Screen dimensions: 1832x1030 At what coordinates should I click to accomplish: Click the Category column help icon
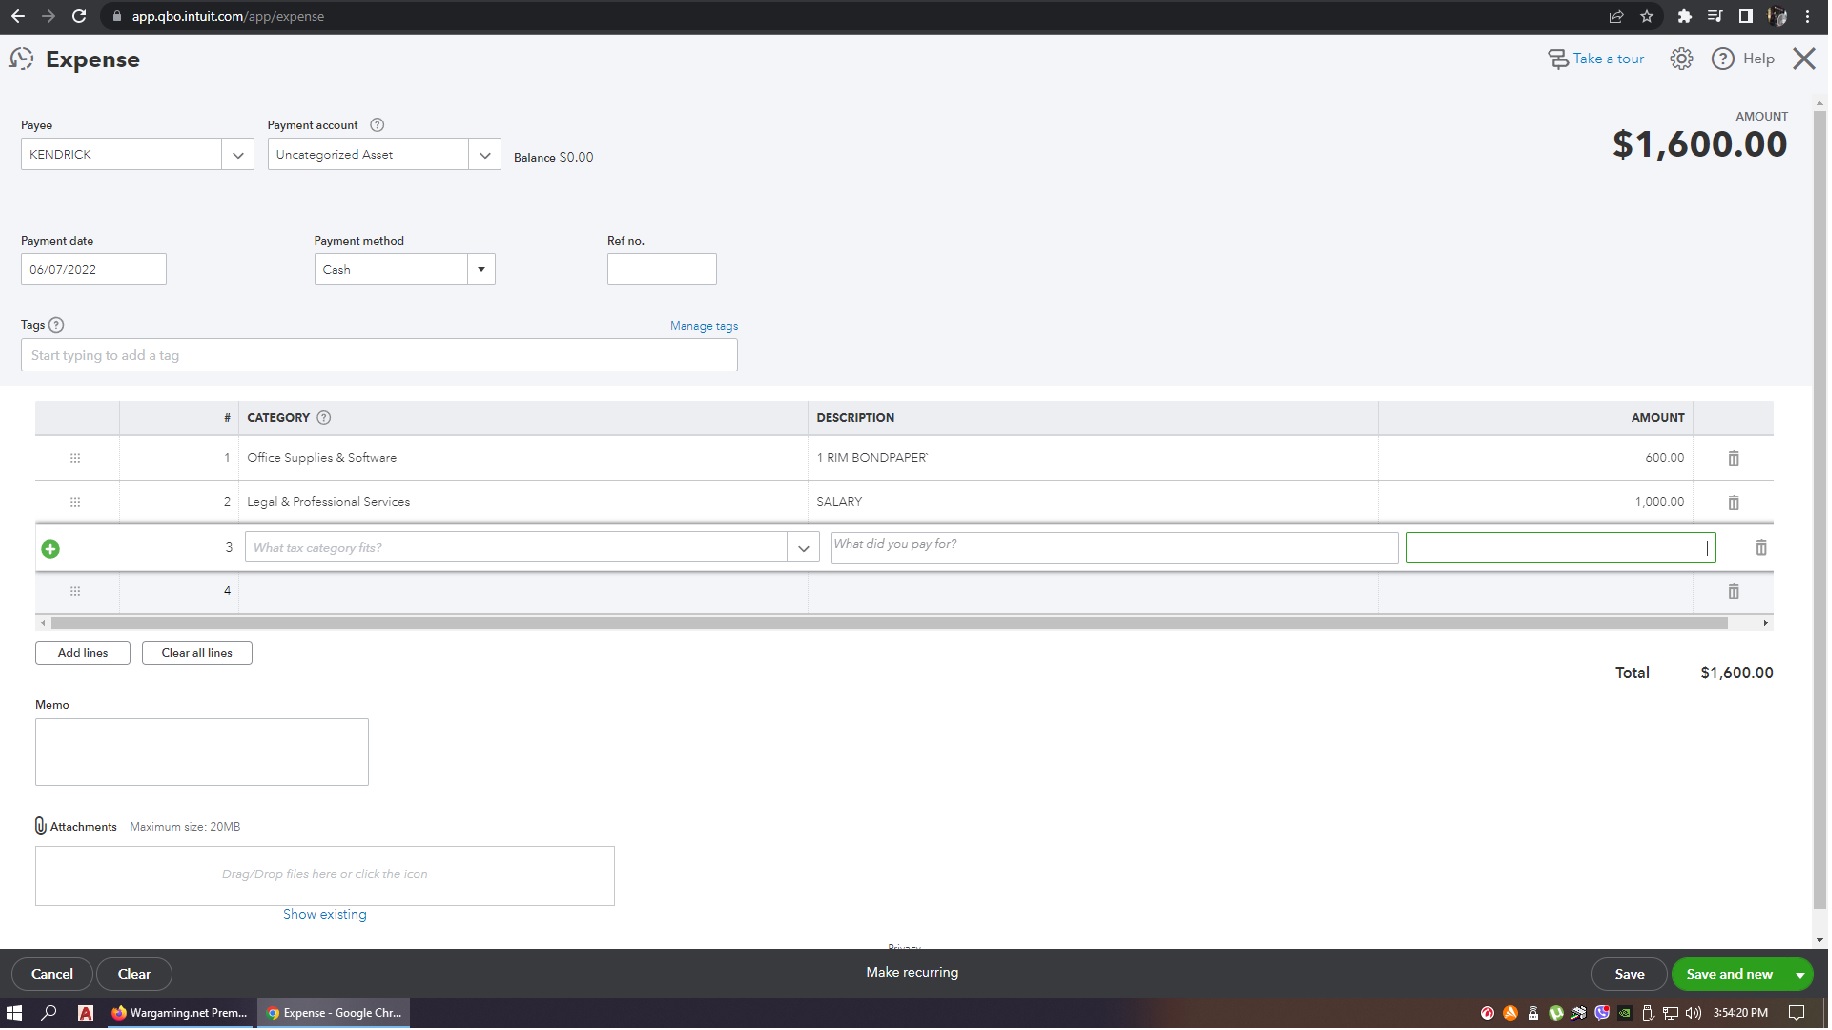pyautogui.click(x=324, y=419)
